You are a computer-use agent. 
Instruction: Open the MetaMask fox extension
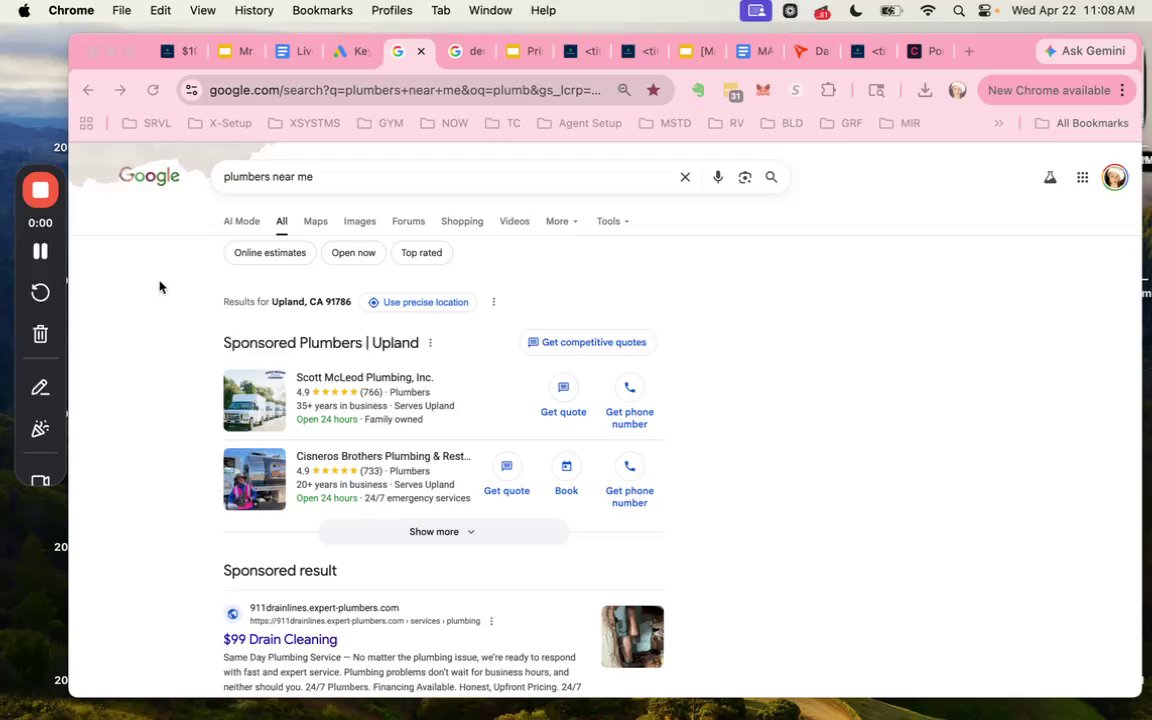click(763, 90)
